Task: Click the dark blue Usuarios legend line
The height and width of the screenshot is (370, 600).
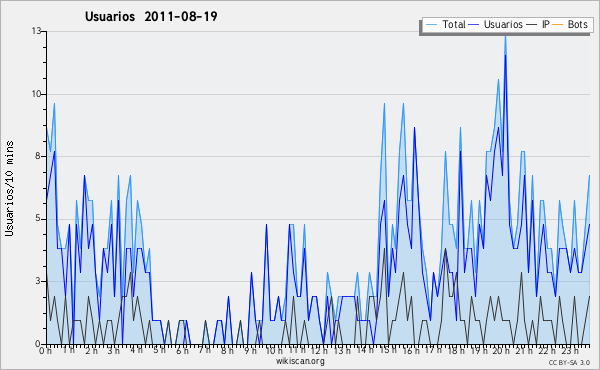Action: click(474, 25)
